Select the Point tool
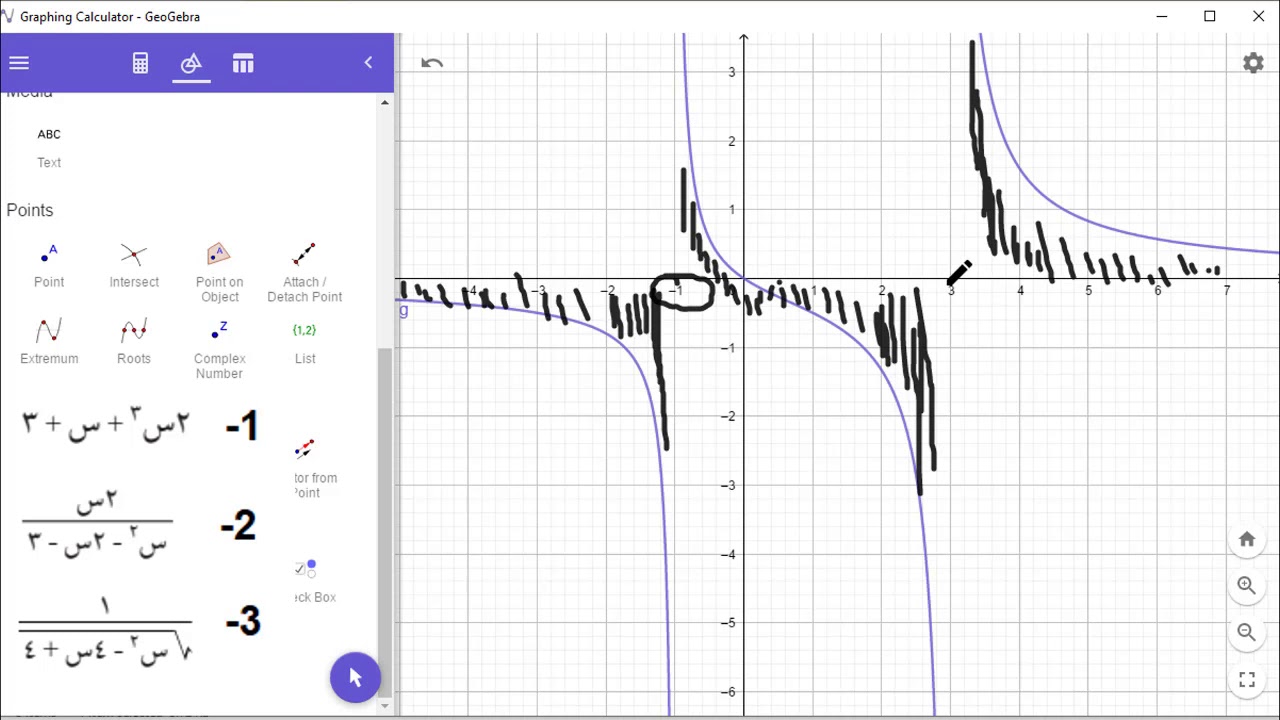The width and height of the screenshot is (1280, 720). point(49,265)
